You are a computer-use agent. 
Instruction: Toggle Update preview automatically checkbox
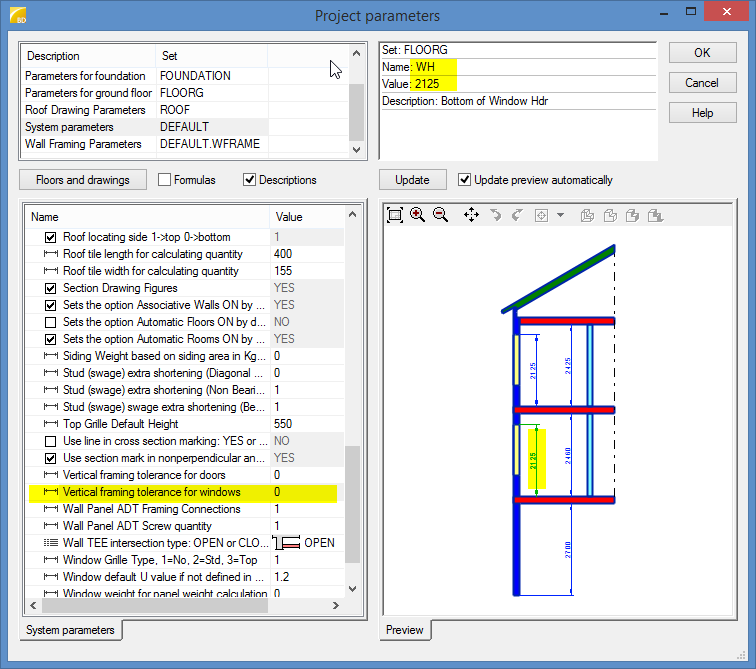pos(465,180)
